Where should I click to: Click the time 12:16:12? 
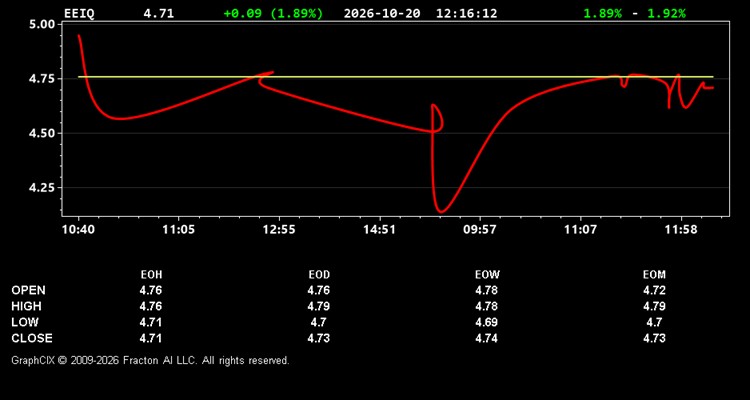pos(466,13)
